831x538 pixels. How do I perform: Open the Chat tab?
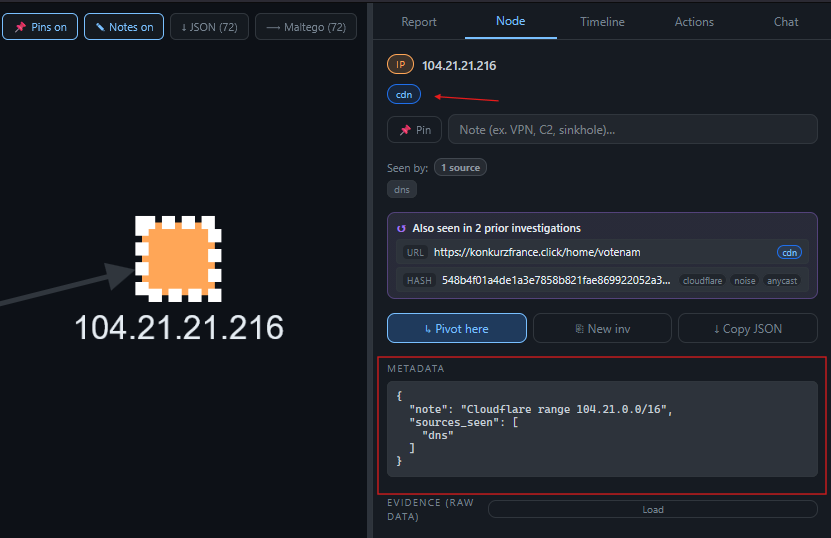click(785, 22)
